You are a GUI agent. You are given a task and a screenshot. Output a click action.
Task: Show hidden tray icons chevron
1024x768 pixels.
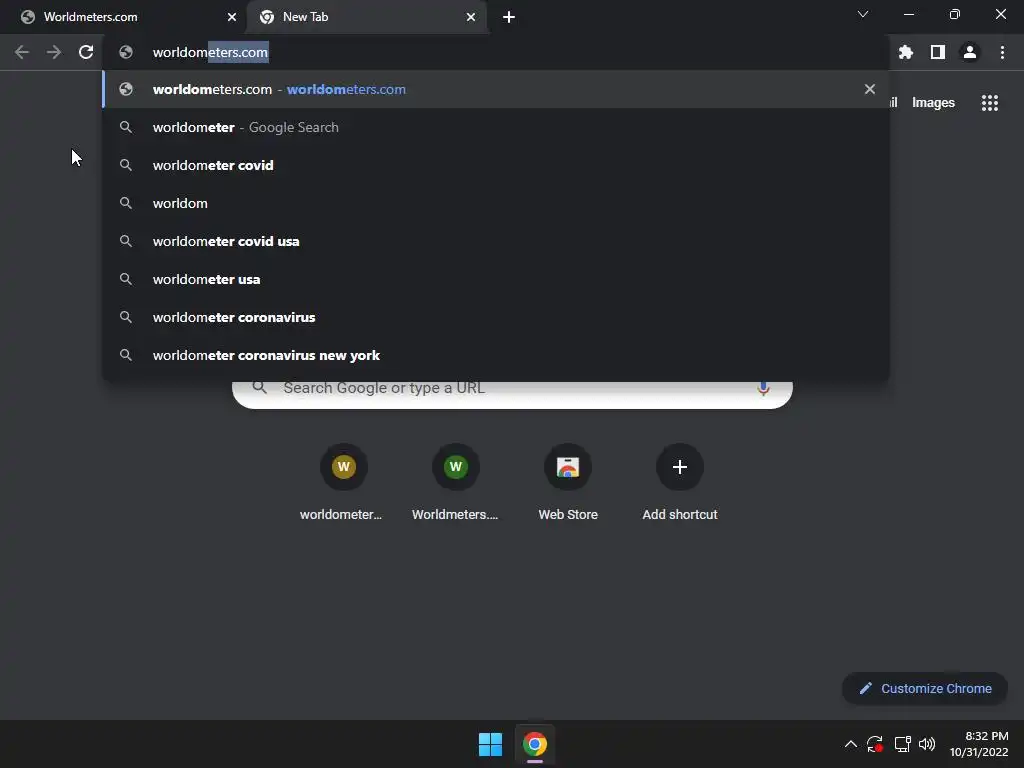[x=851, y=744]
